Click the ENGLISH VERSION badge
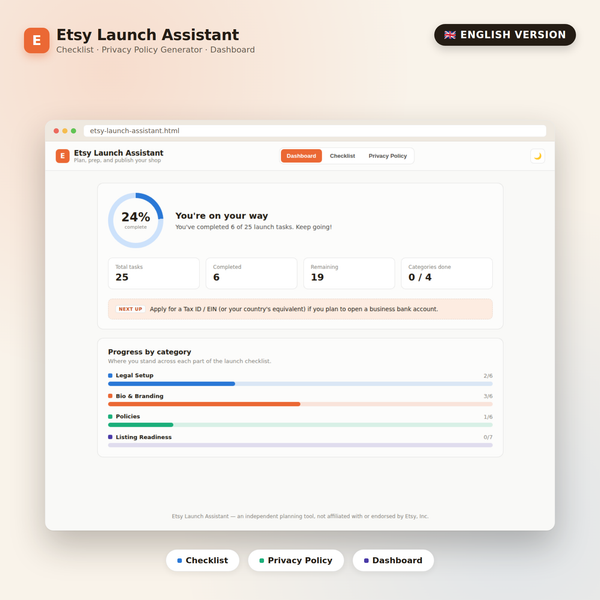The width and height of the screenshot is (600, 600). (505, 35)
